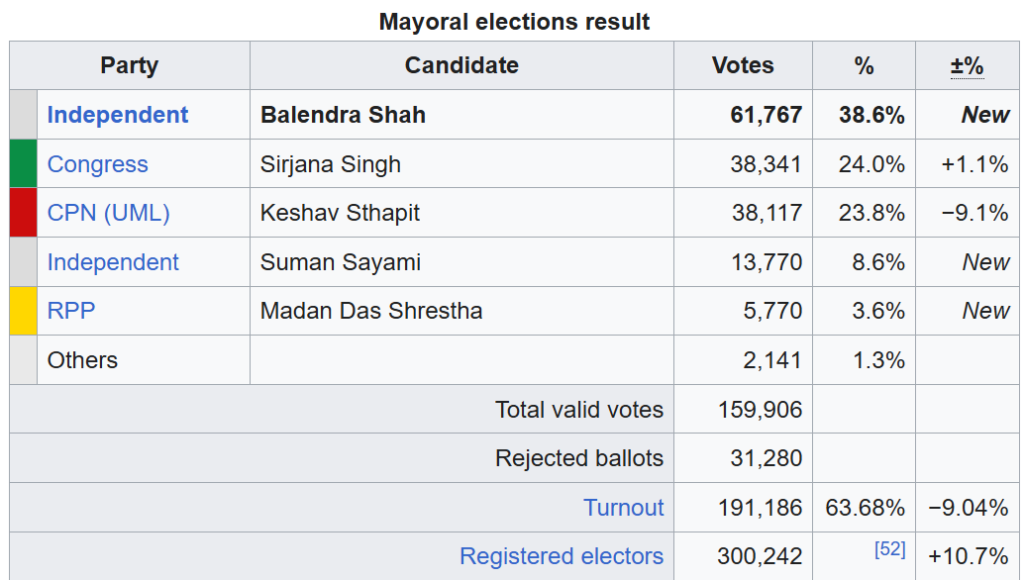Click the green Congress color swatch
The width and height of the screenshot is (1024, 580).
22,164
